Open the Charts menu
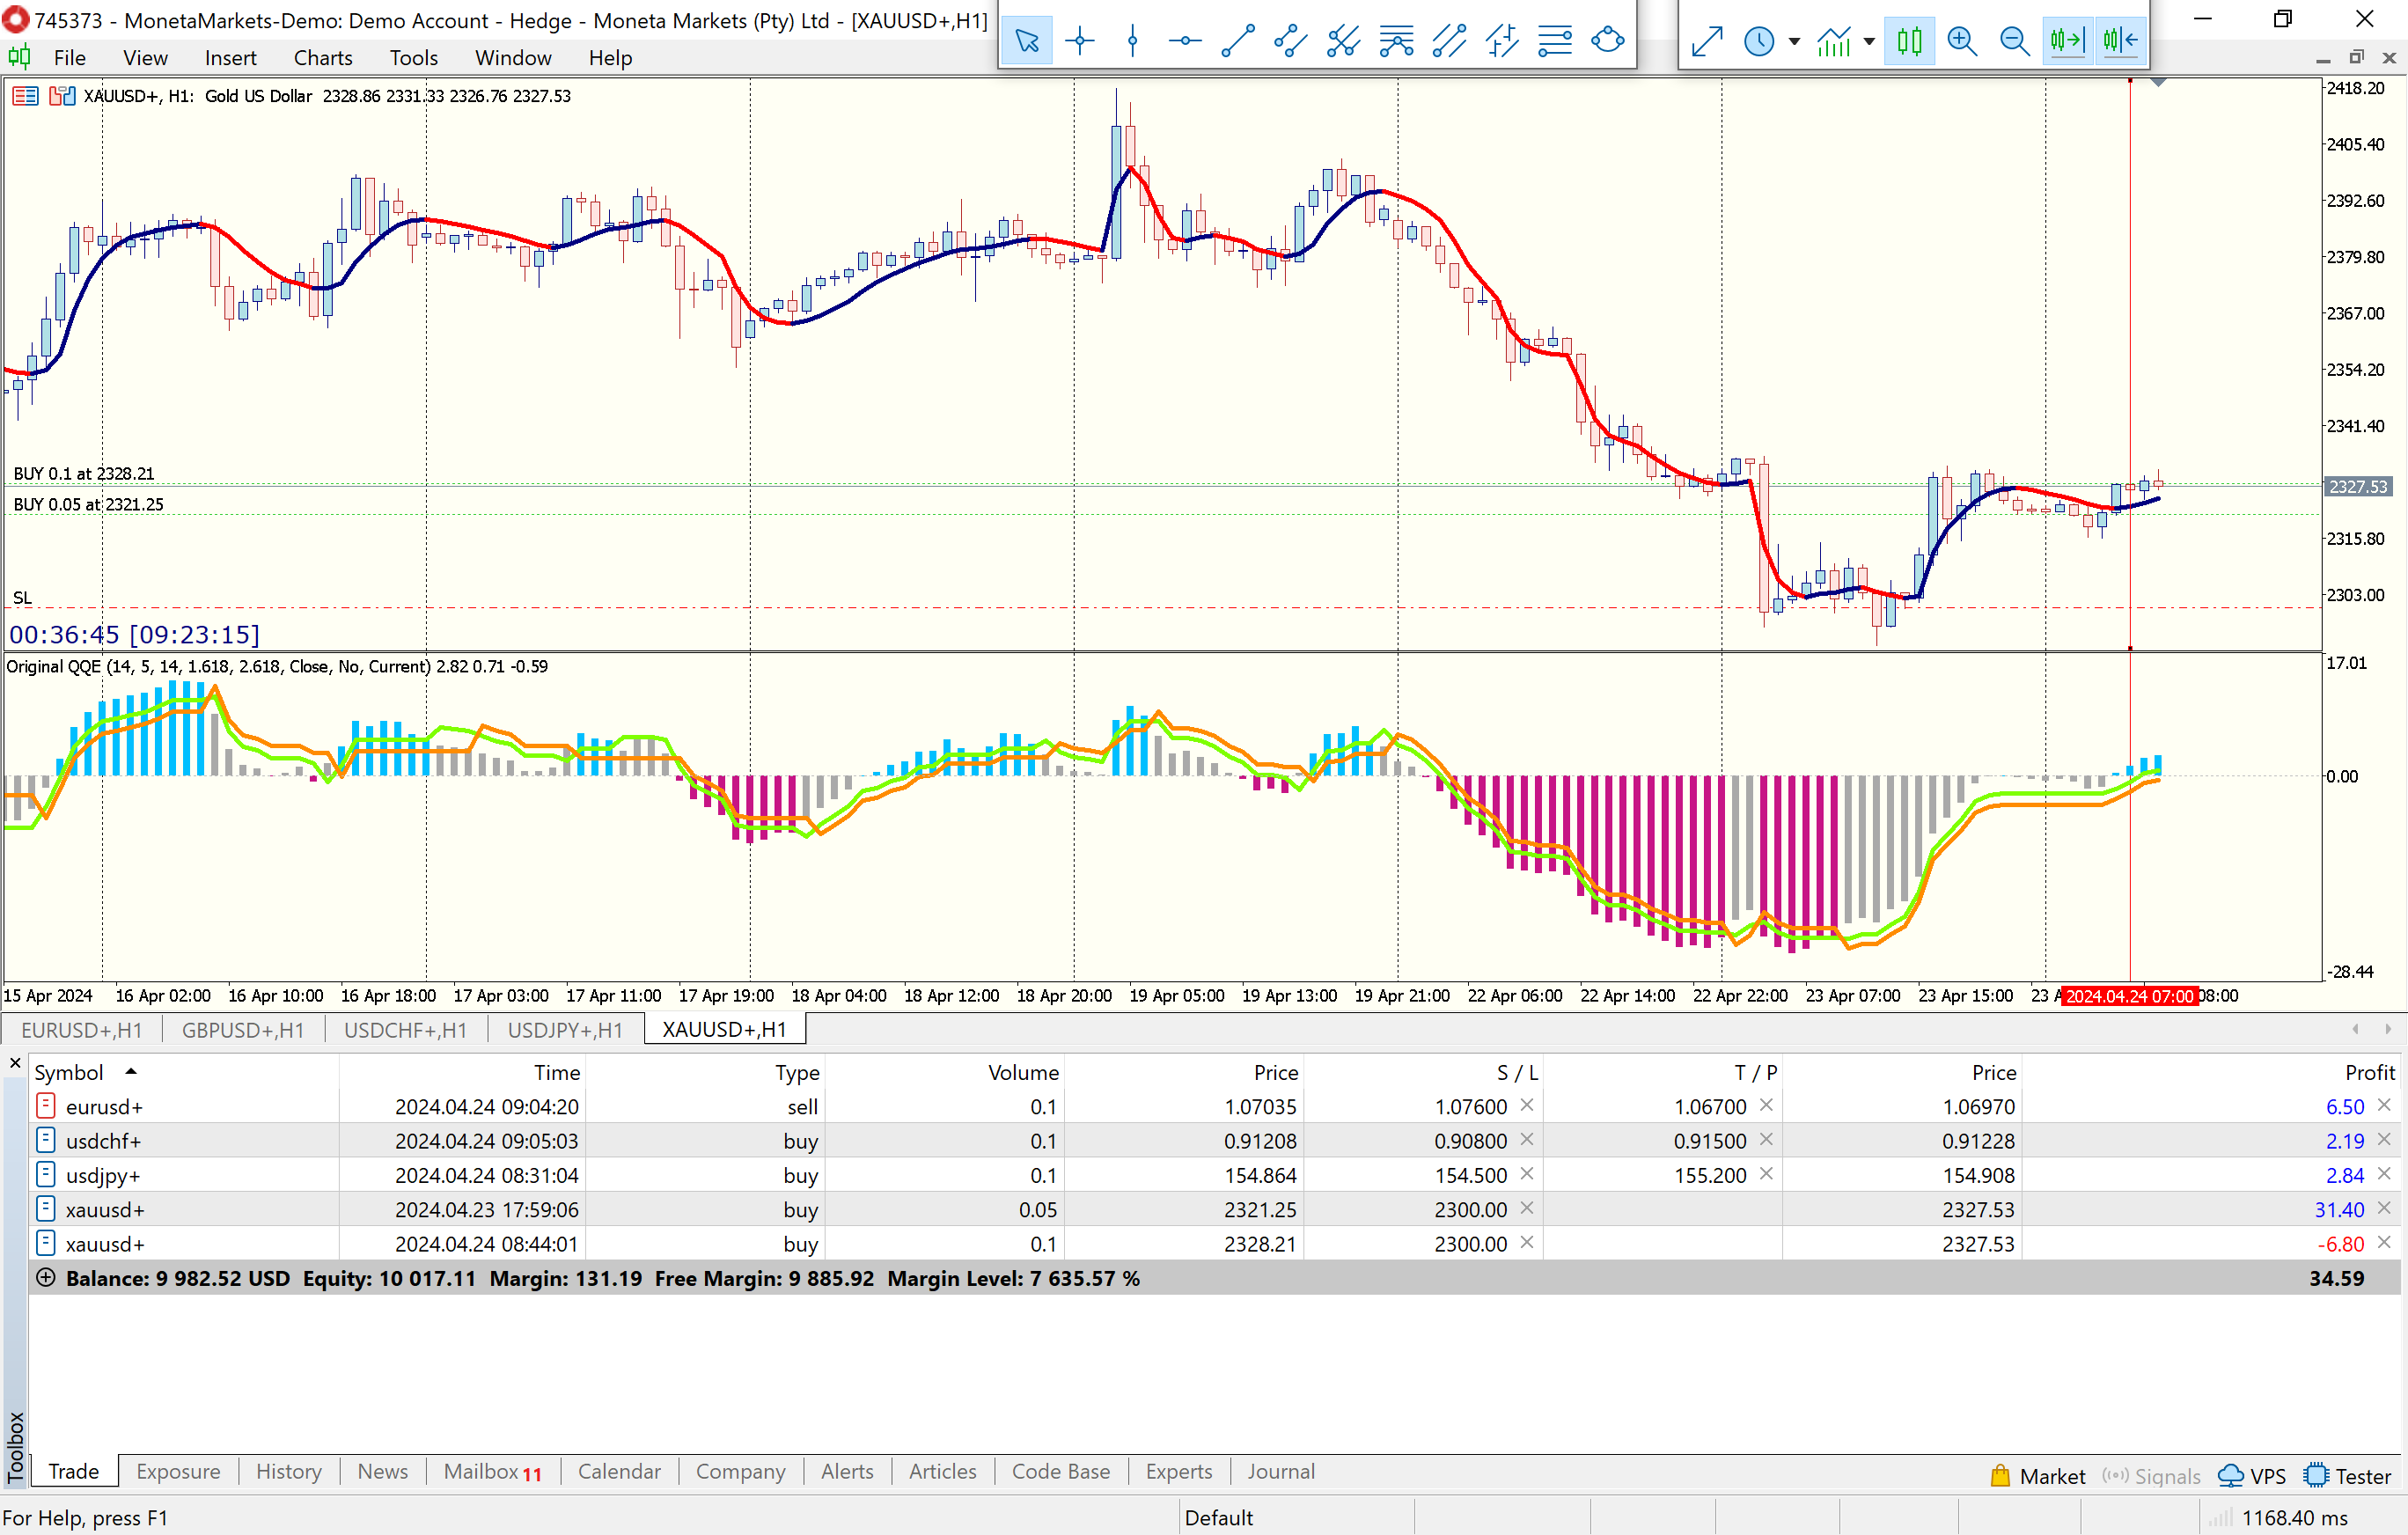 click(x=322, y=58)
